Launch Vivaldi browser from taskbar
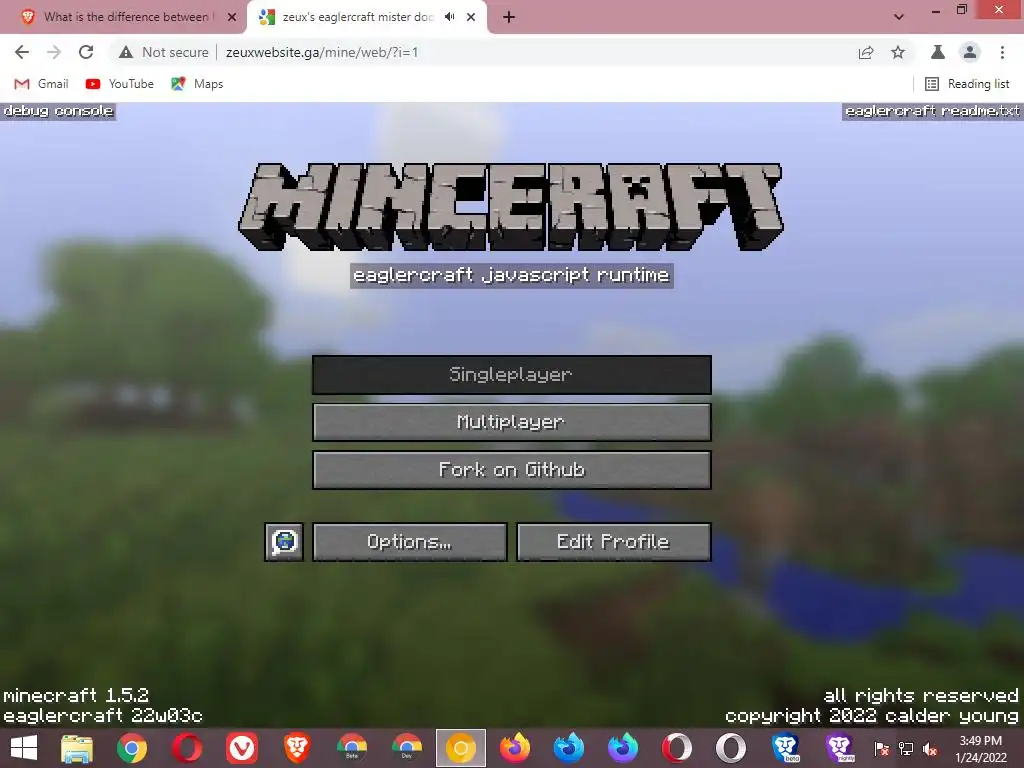The width and height of the screenshot is (1024, 768). (x=242, y=748)
